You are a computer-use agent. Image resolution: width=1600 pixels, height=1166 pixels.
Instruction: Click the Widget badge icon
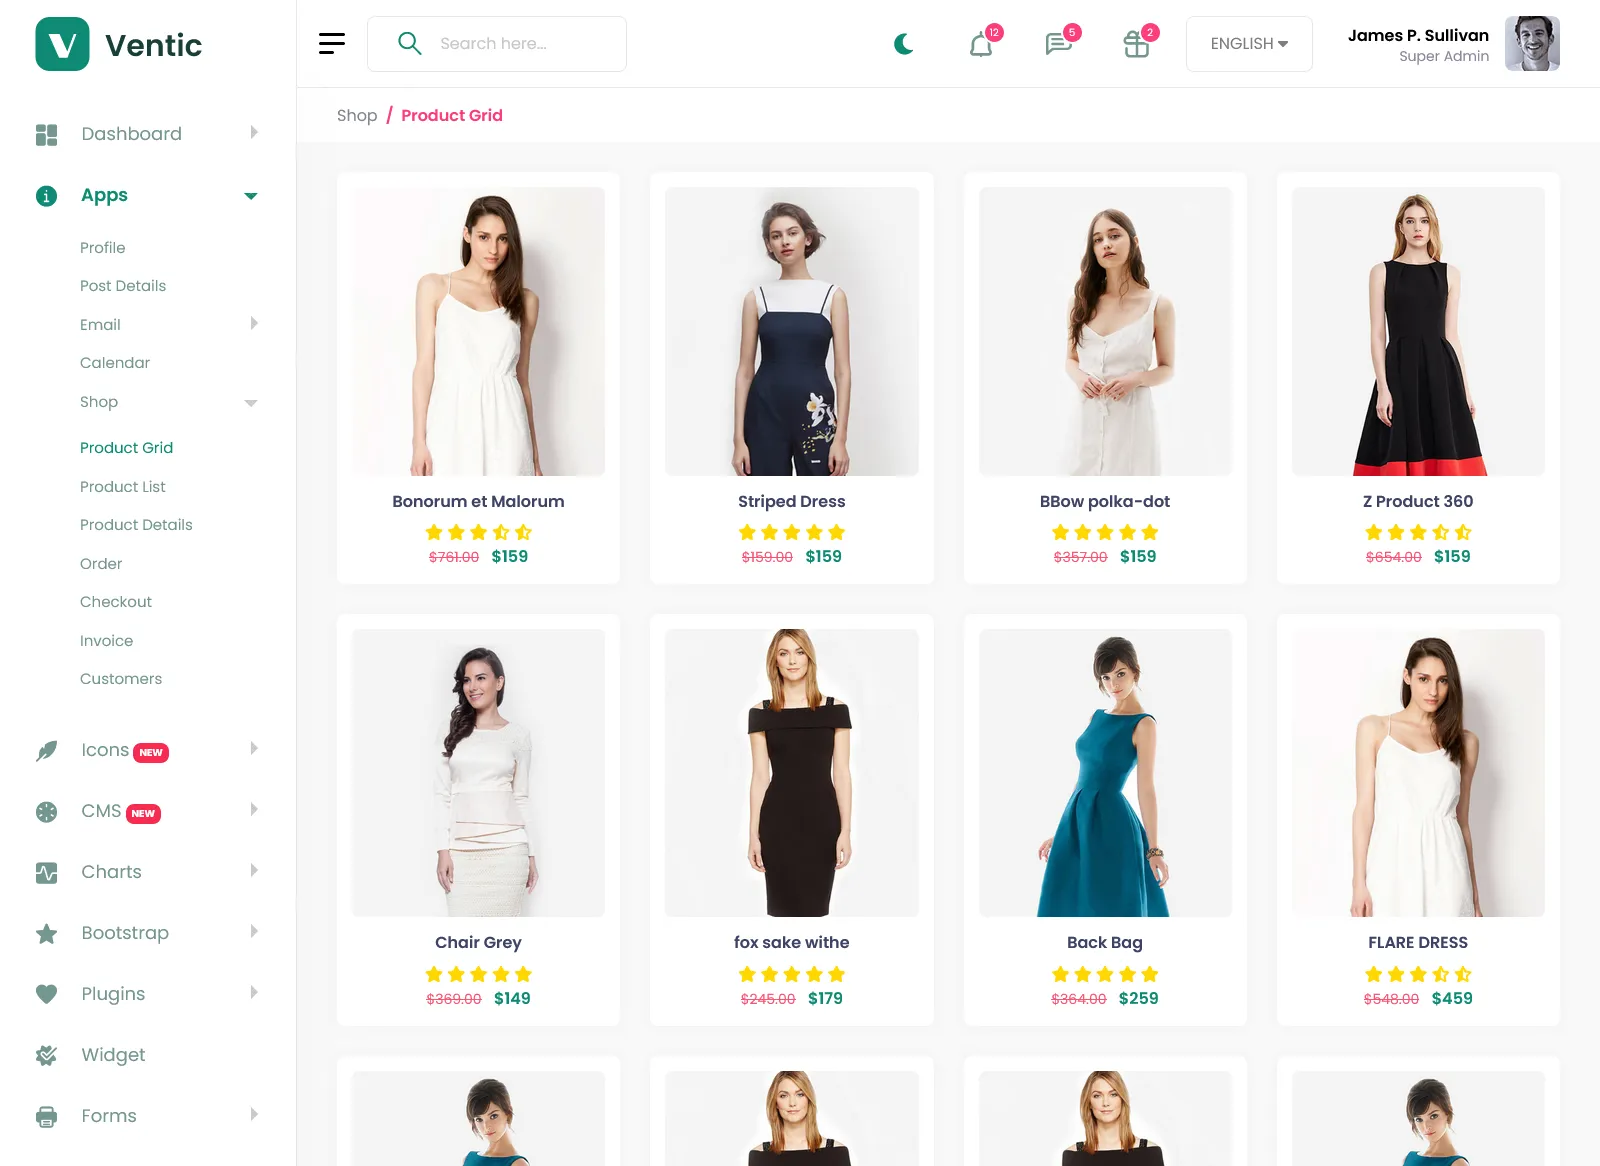[x=46, y=1055]
